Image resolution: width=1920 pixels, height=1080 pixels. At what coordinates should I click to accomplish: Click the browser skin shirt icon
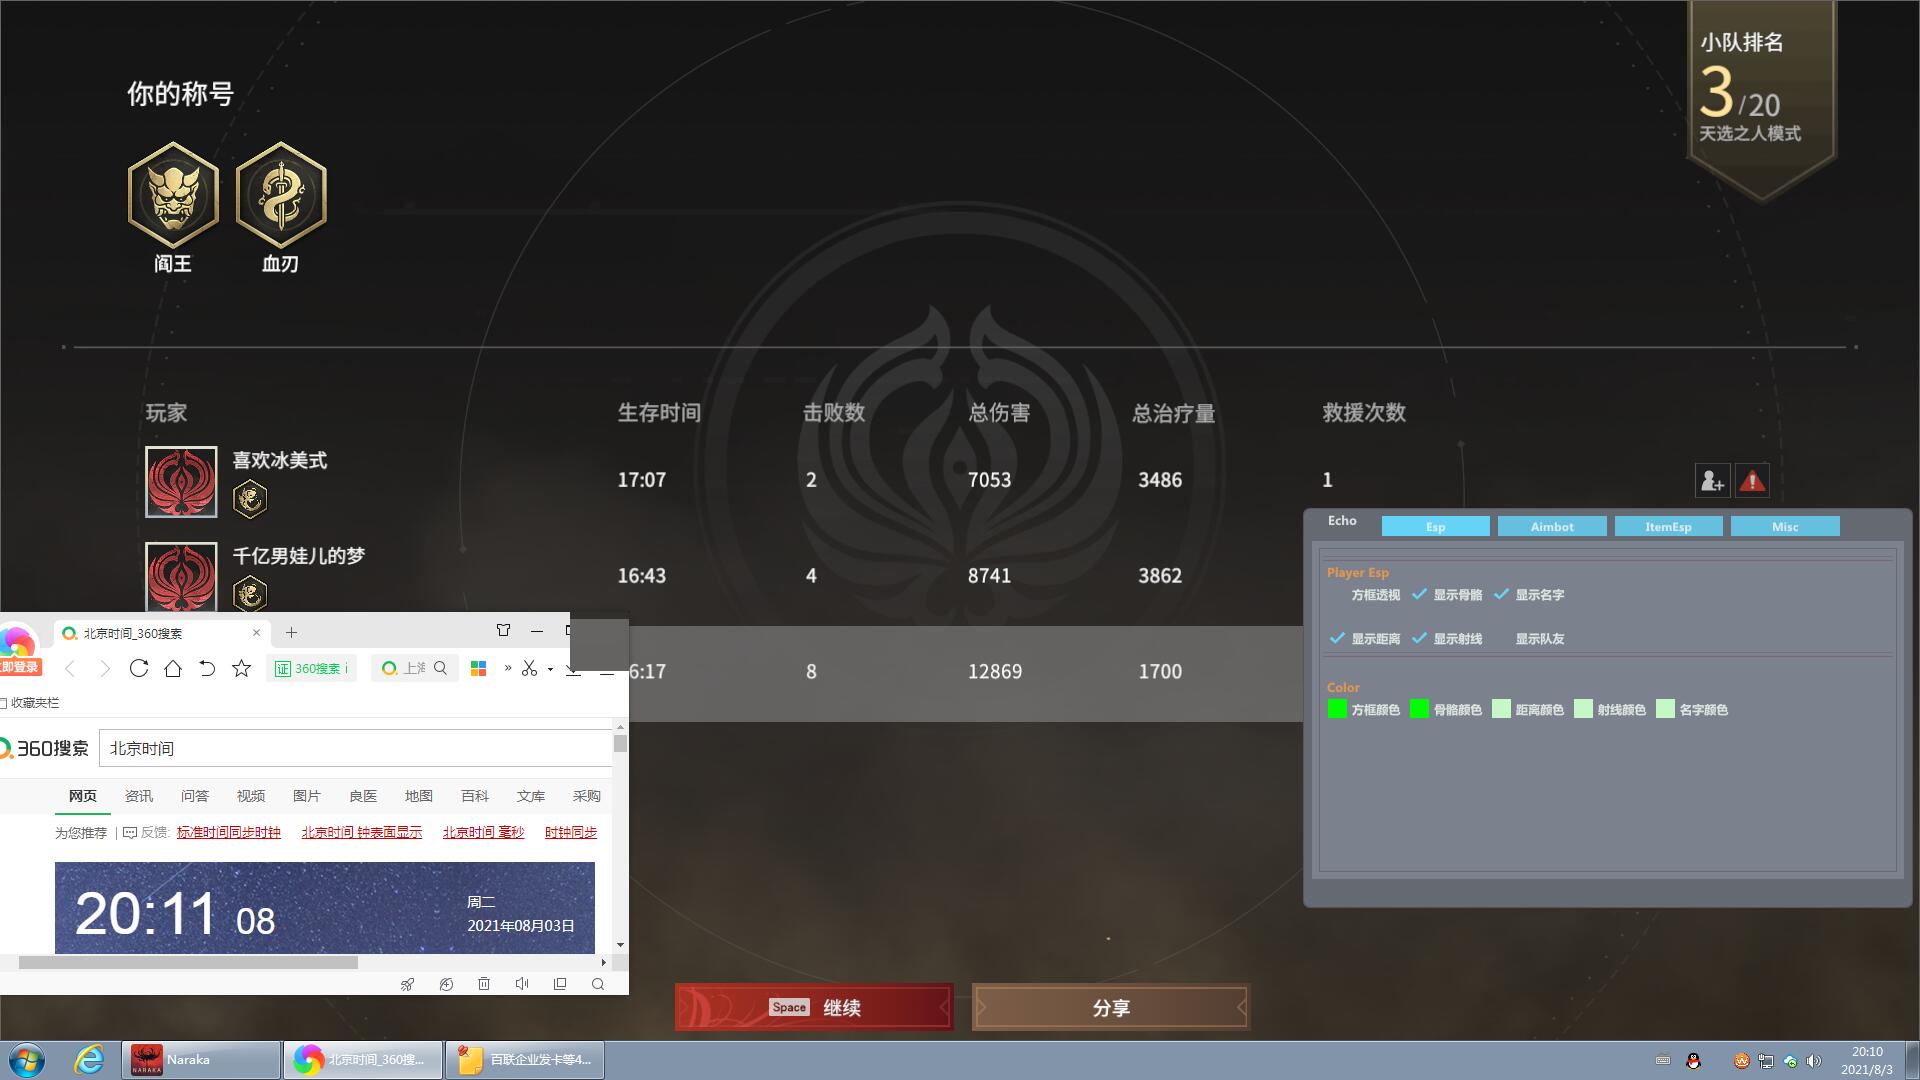click(503, 630)
